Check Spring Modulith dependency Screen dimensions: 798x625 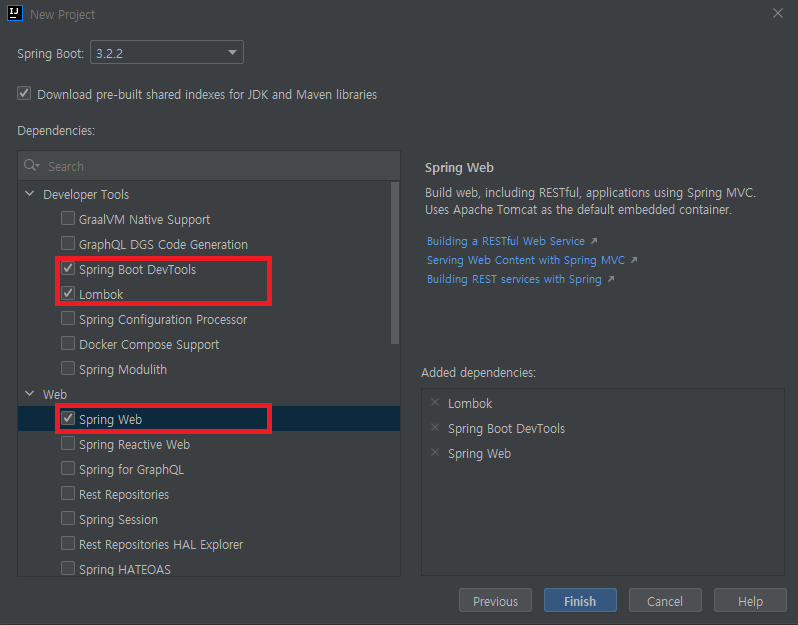tap(68, 368)
